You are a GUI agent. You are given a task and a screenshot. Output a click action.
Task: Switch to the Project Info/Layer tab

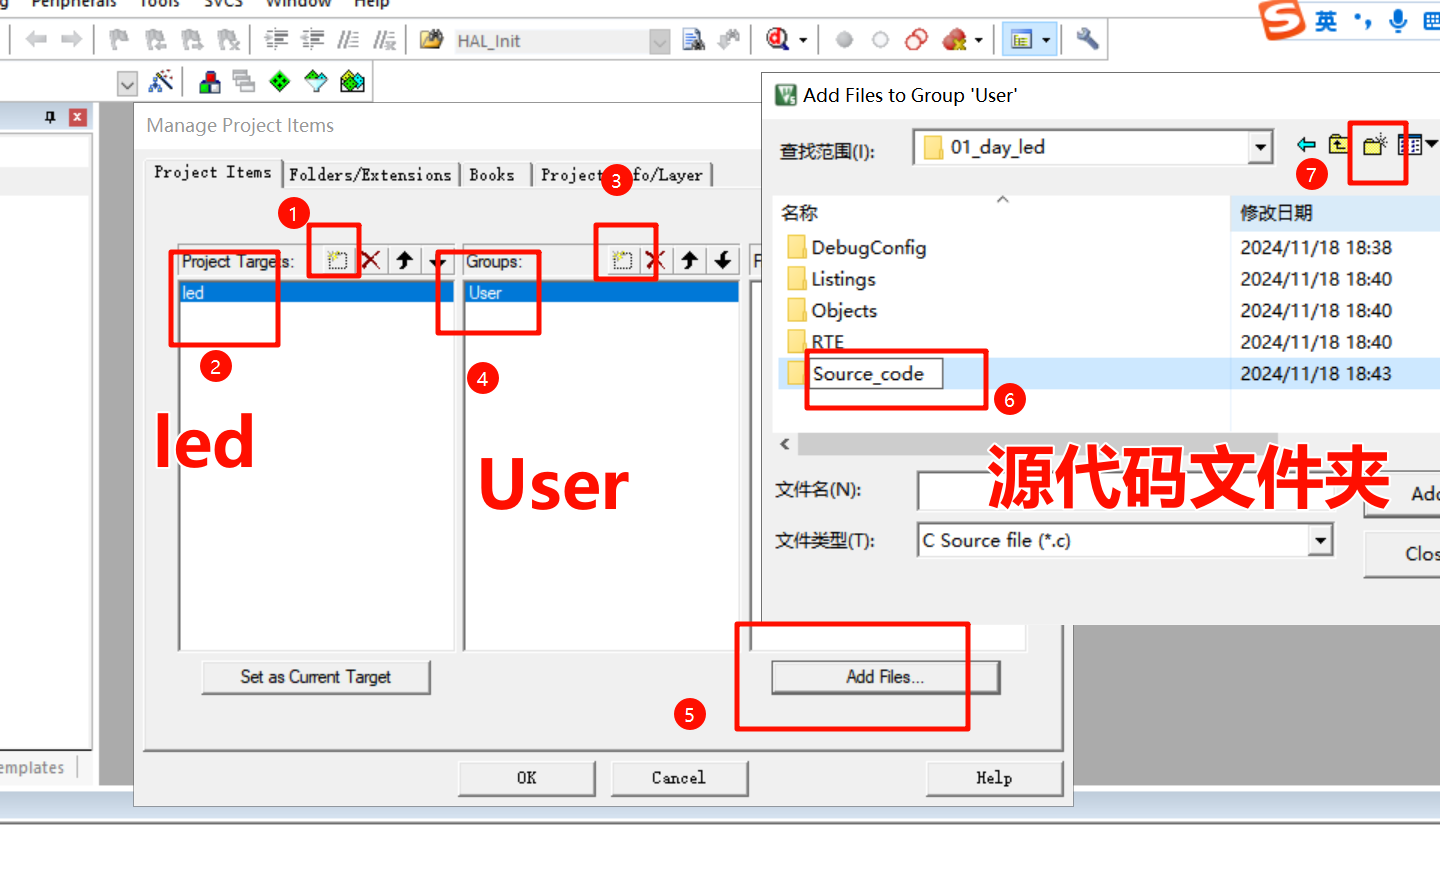point(622,175)
